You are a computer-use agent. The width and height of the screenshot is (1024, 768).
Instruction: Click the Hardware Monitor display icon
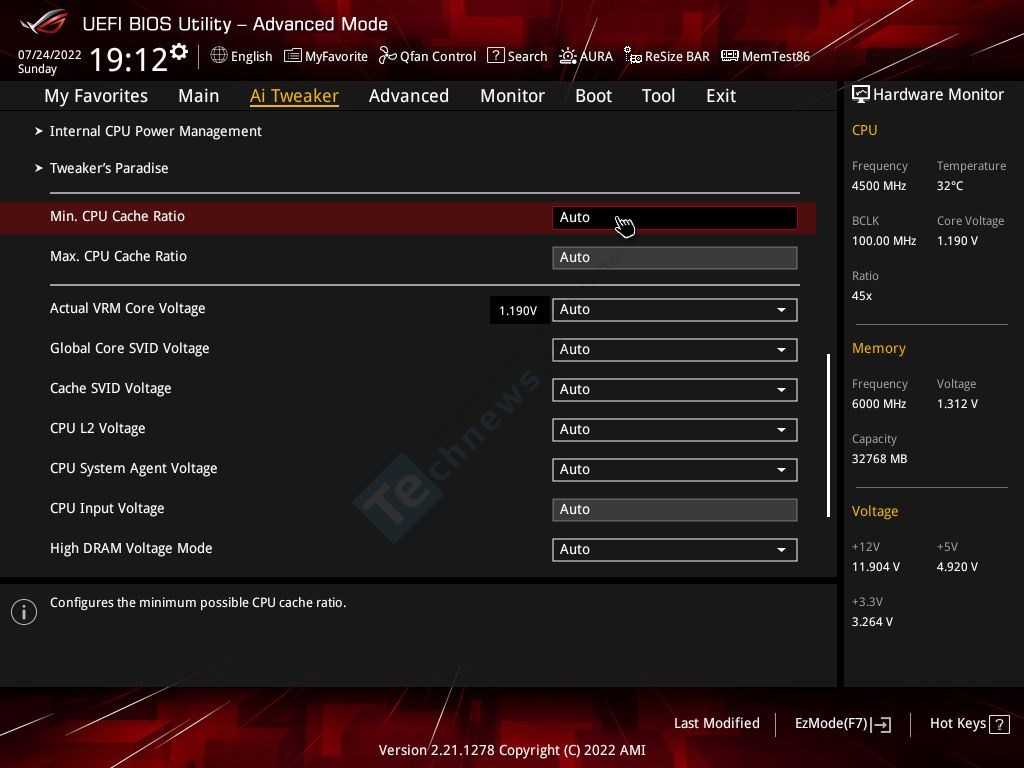(x=861, y=94)
